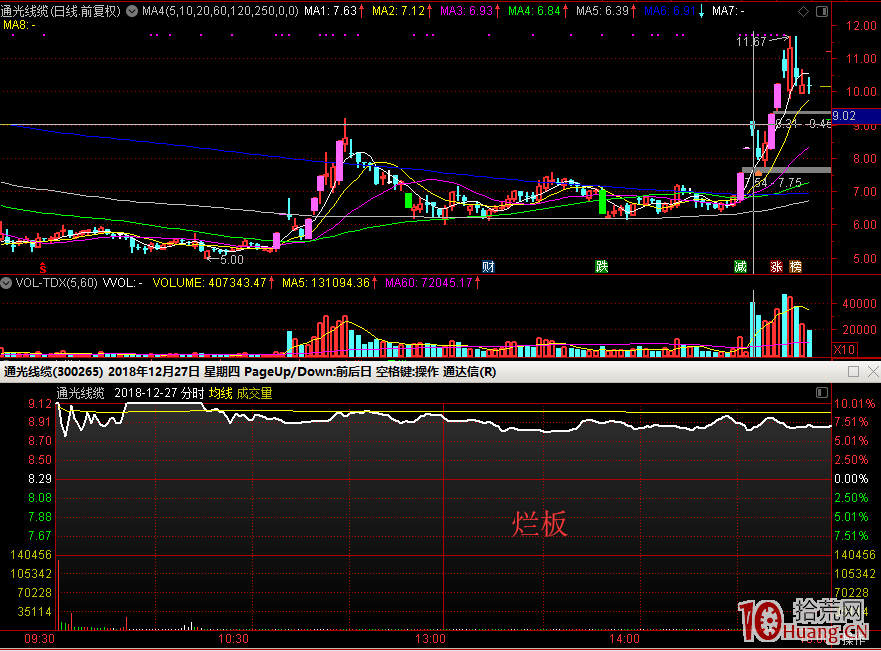Close the 通光线缆(300265) intraday window
The width and height of the screenshot is (881, 651).
point(873,371)
